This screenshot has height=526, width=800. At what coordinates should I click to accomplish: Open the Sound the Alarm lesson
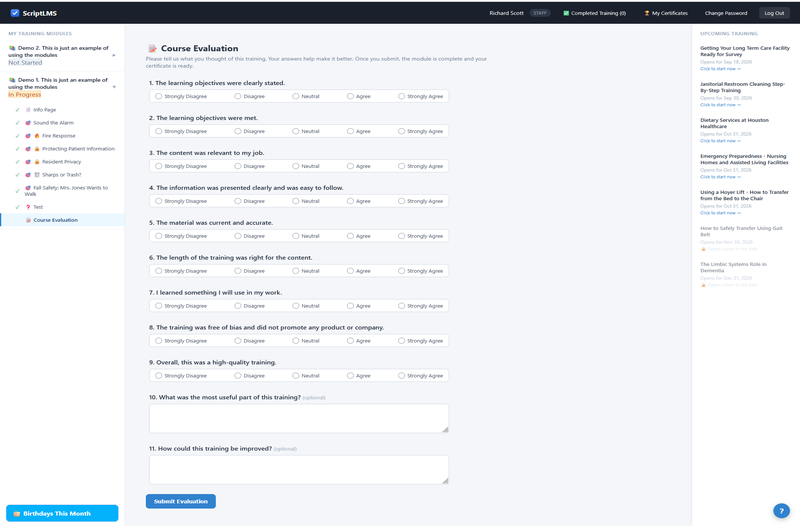pos(54,123)
